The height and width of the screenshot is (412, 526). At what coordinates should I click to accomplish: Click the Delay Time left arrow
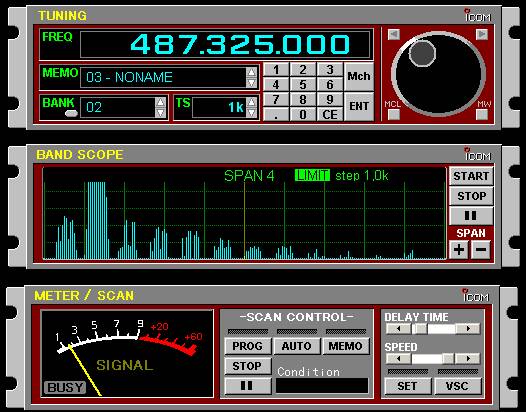point(398,328)
